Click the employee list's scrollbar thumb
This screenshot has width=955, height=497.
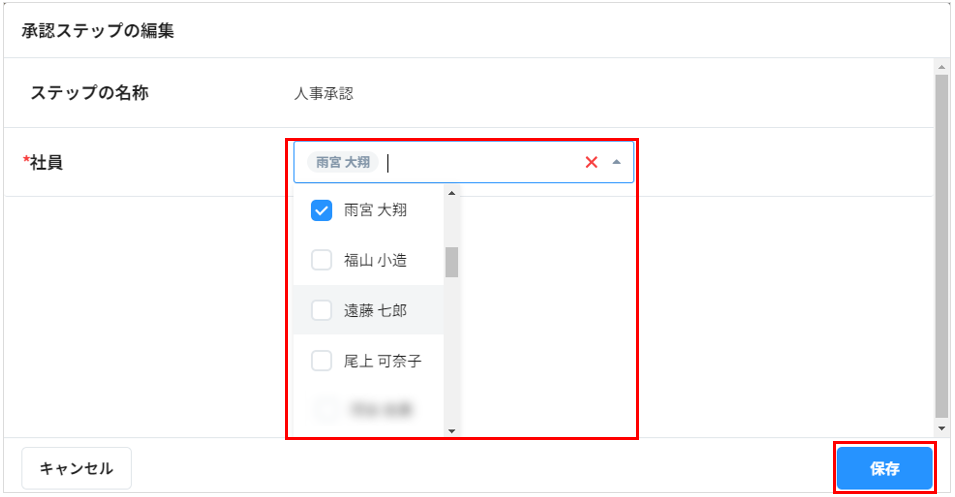click(x=451, y=262)
